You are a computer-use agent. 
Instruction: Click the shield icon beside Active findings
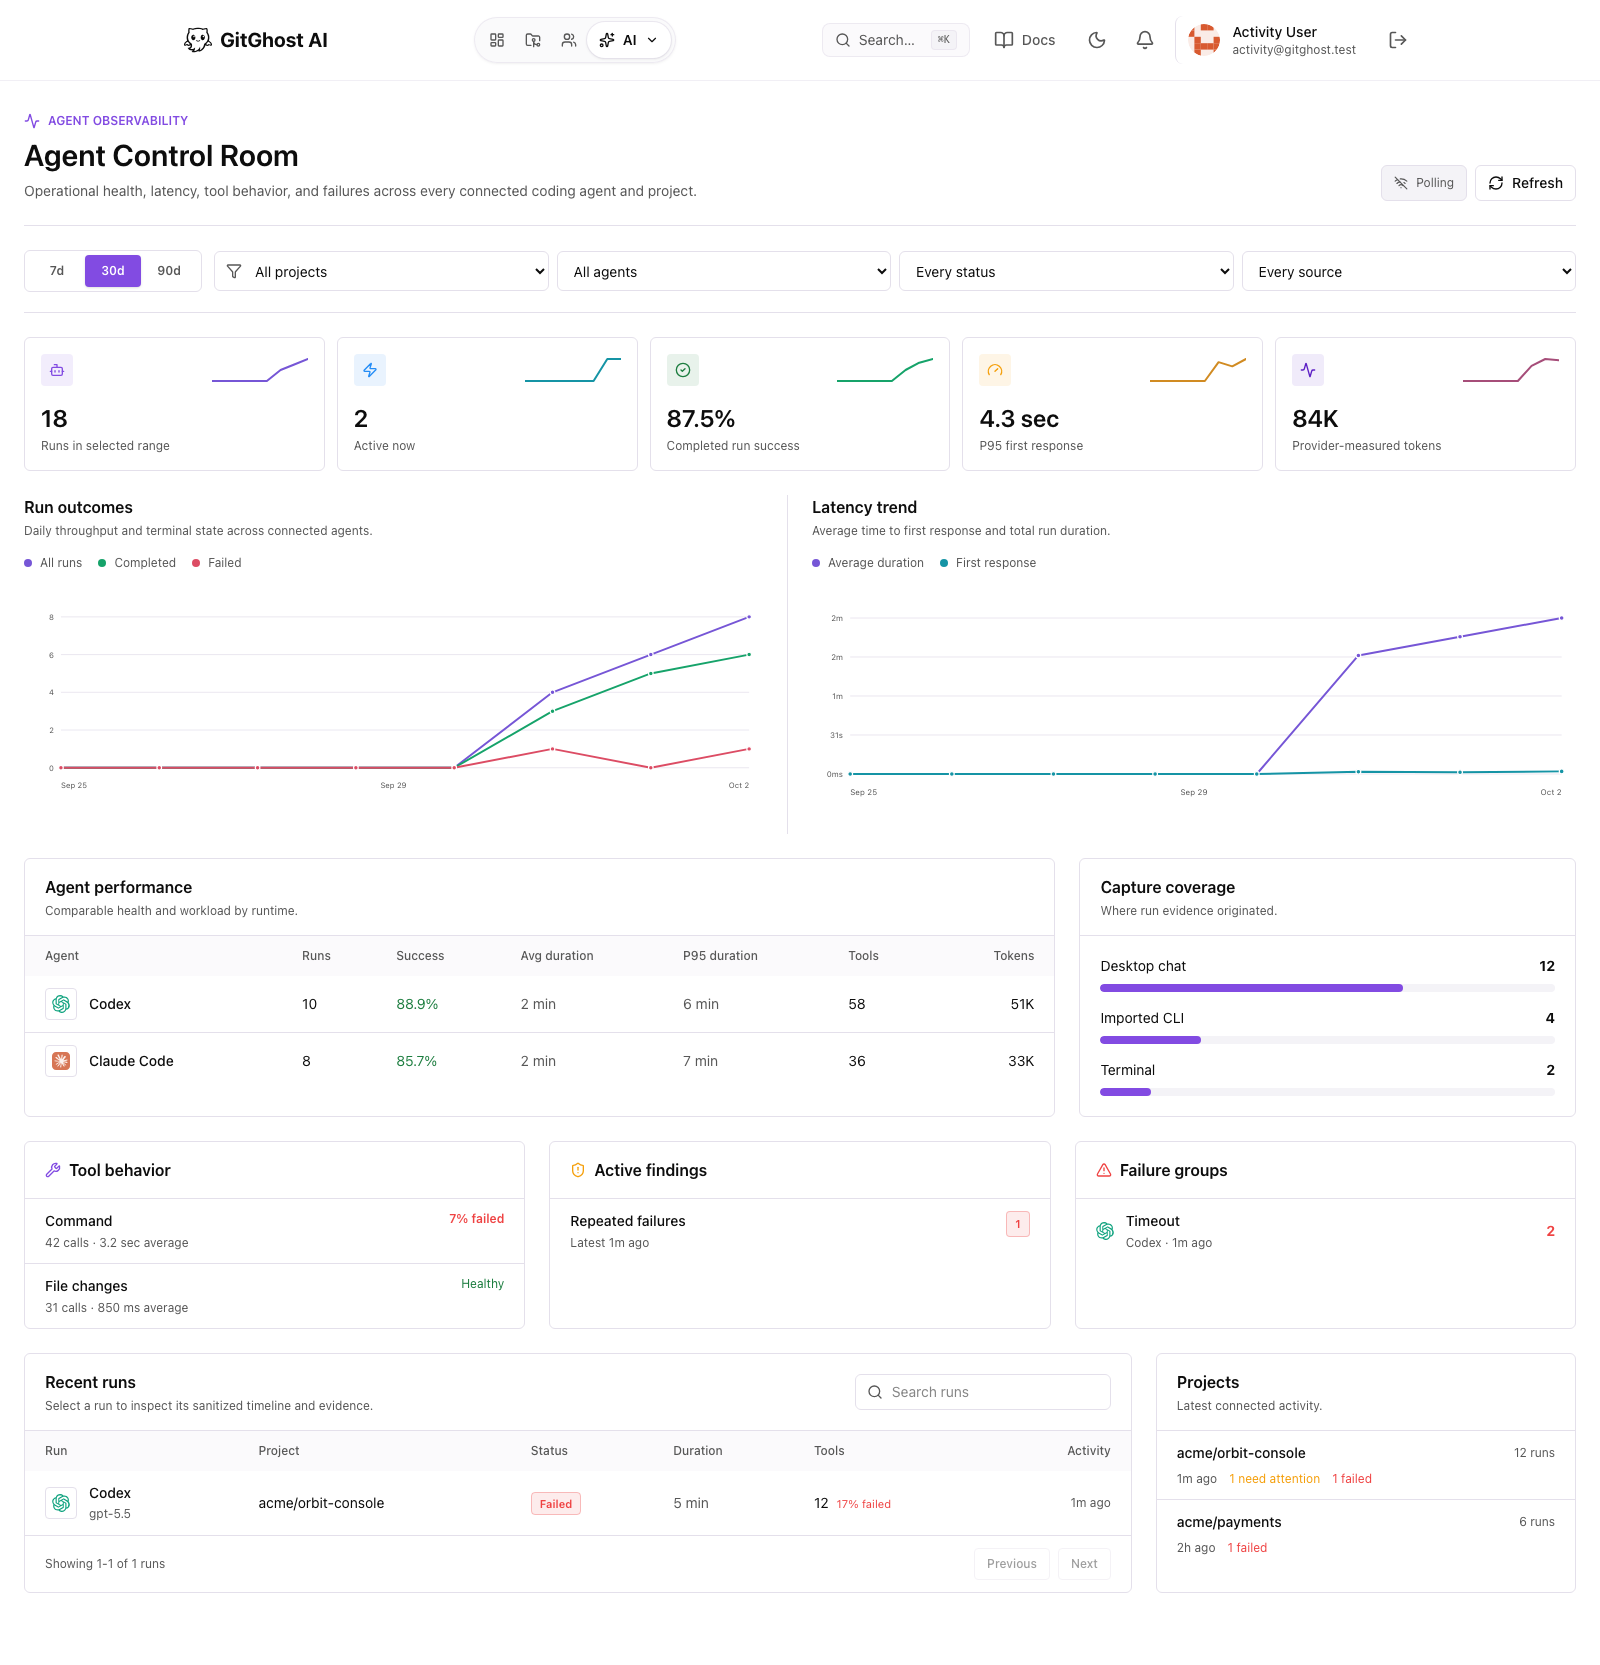578,1170
